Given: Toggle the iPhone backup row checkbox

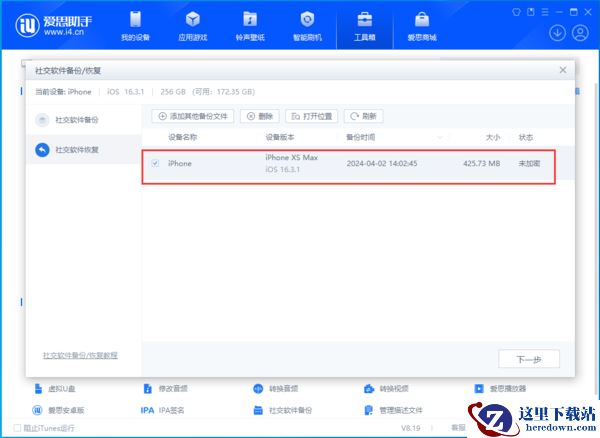Looking at the screenshot, I should coord(155,163).
